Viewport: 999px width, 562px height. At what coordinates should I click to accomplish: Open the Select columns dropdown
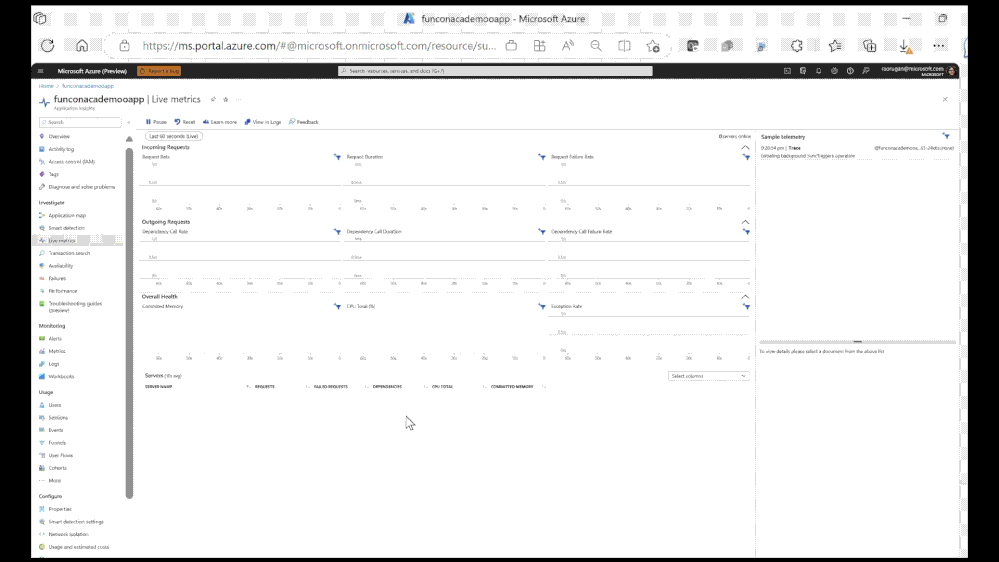pos(708,376)
